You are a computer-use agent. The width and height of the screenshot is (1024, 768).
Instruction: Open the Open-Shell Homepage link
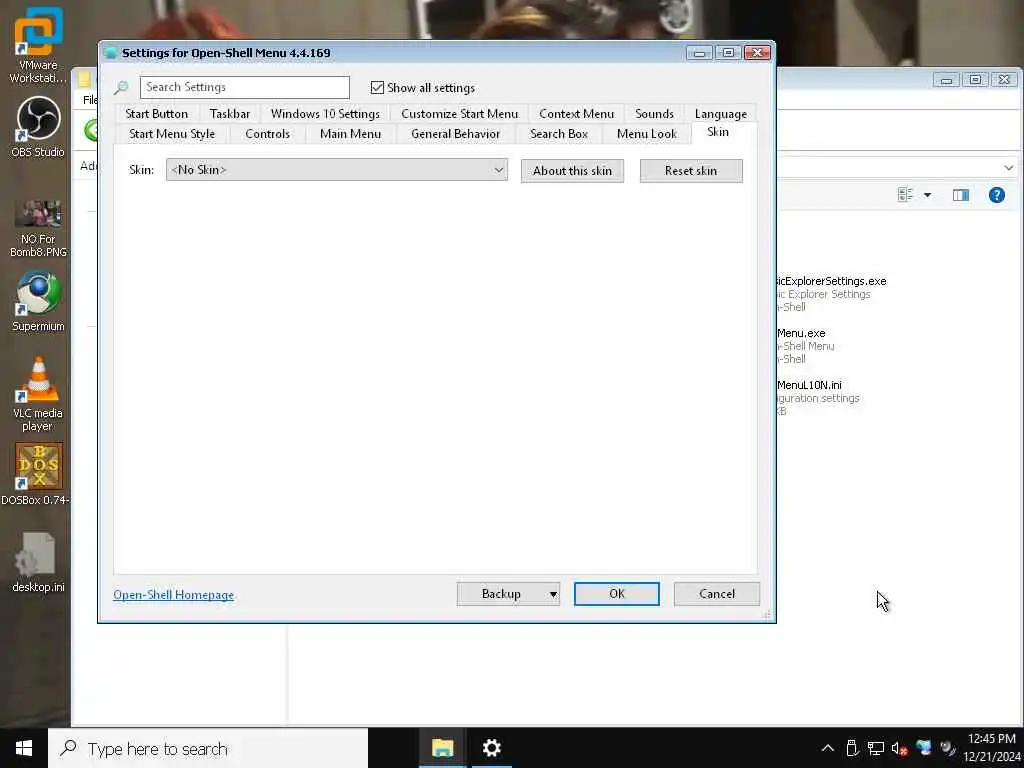[x=173, y=595]
